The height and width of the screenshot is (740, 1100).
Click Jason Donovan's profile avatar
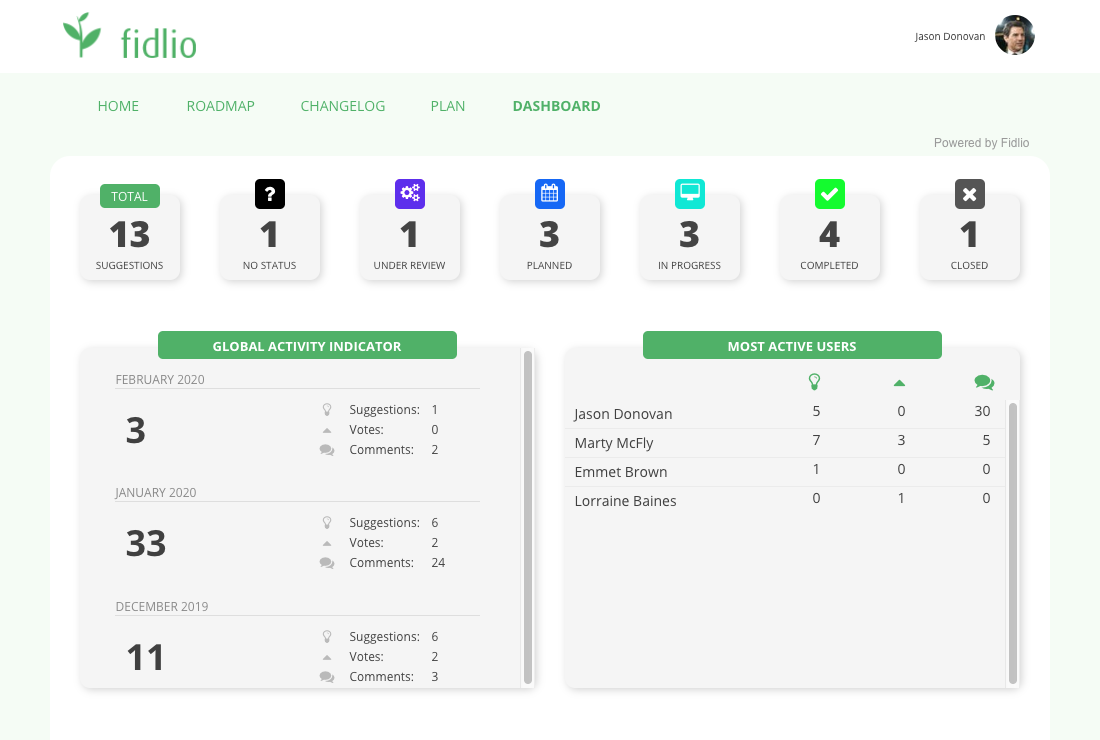[x=1014, y=36]
